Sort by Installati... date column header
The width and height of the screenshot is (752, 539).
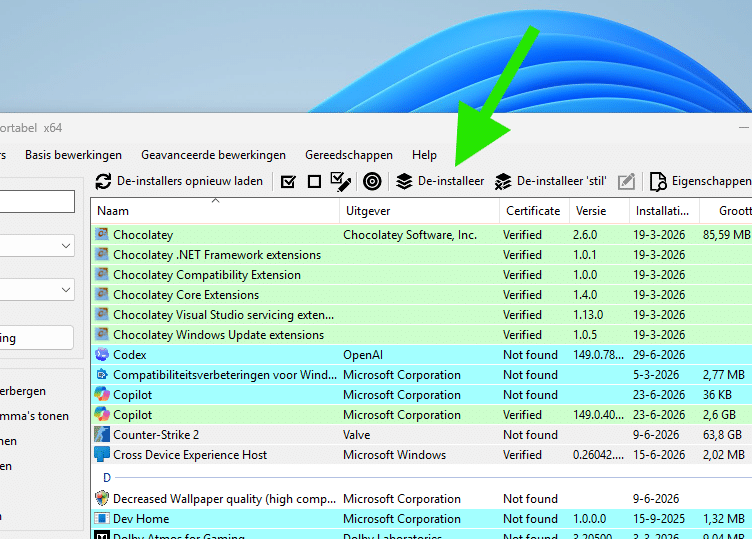[x=665, y=211]
